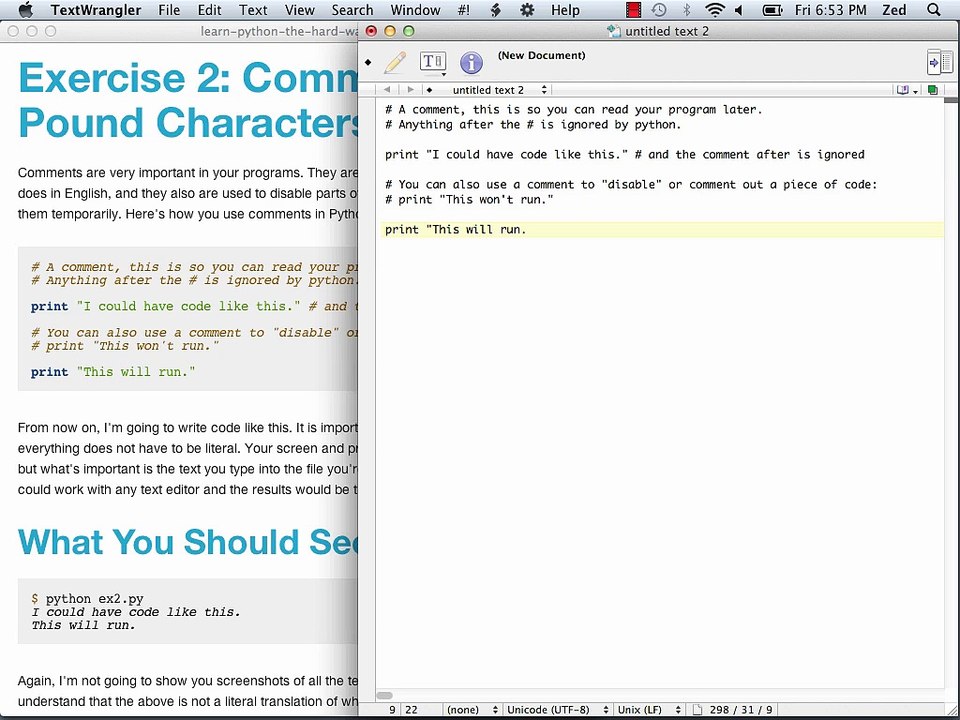Click the column number 22 in status bar

click(411, 710)
